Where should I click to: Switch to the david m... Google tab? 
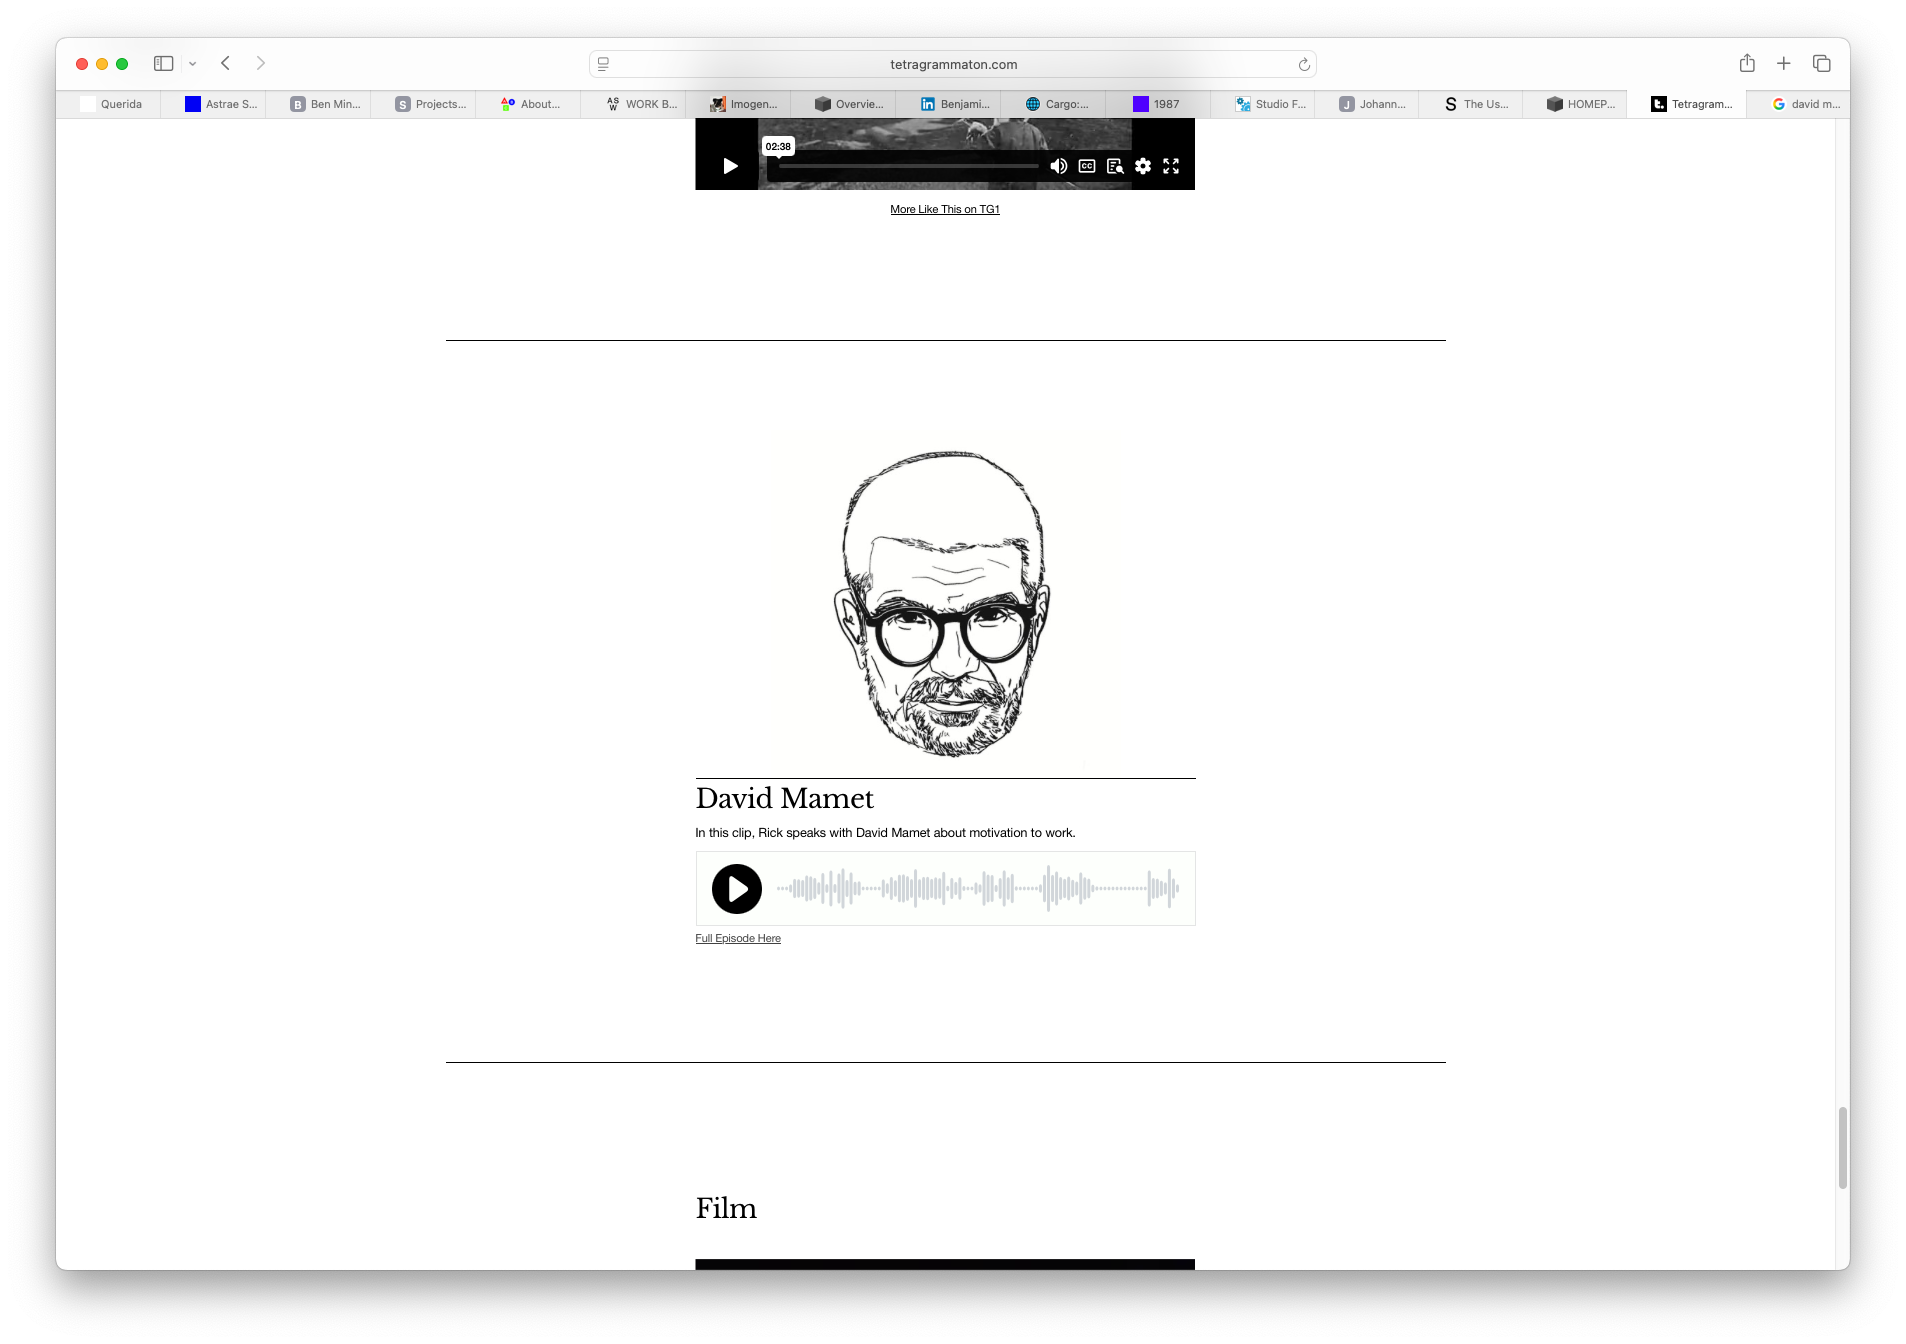[x=1799, y=104]
